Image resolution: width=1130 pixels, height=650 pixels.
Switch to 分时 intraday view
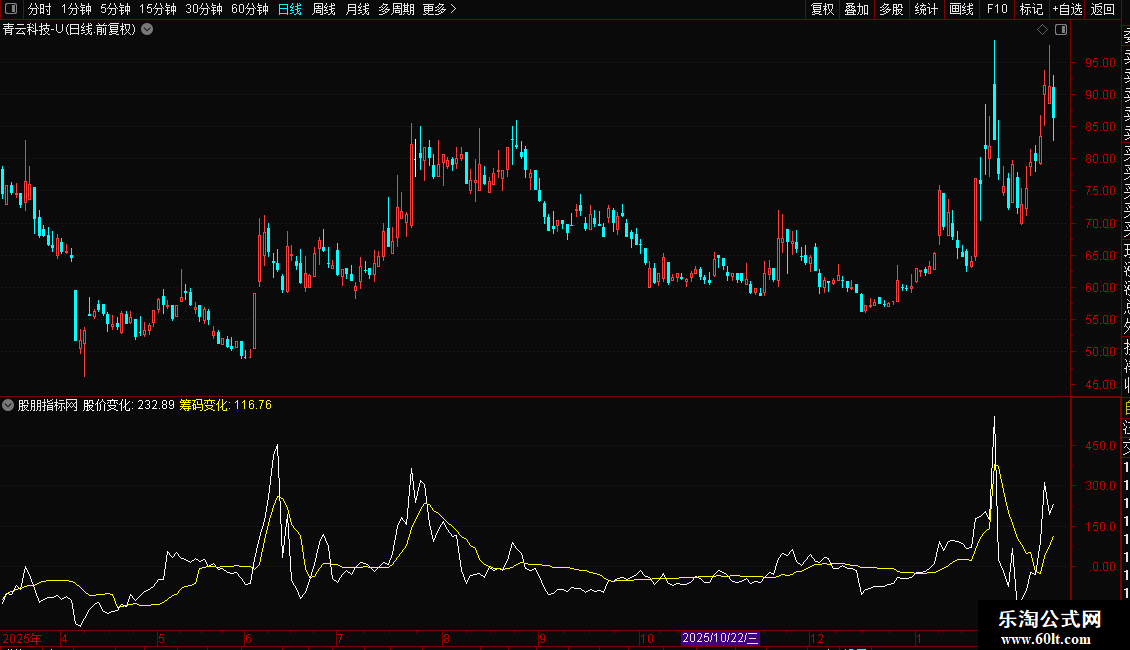(40, 9)
